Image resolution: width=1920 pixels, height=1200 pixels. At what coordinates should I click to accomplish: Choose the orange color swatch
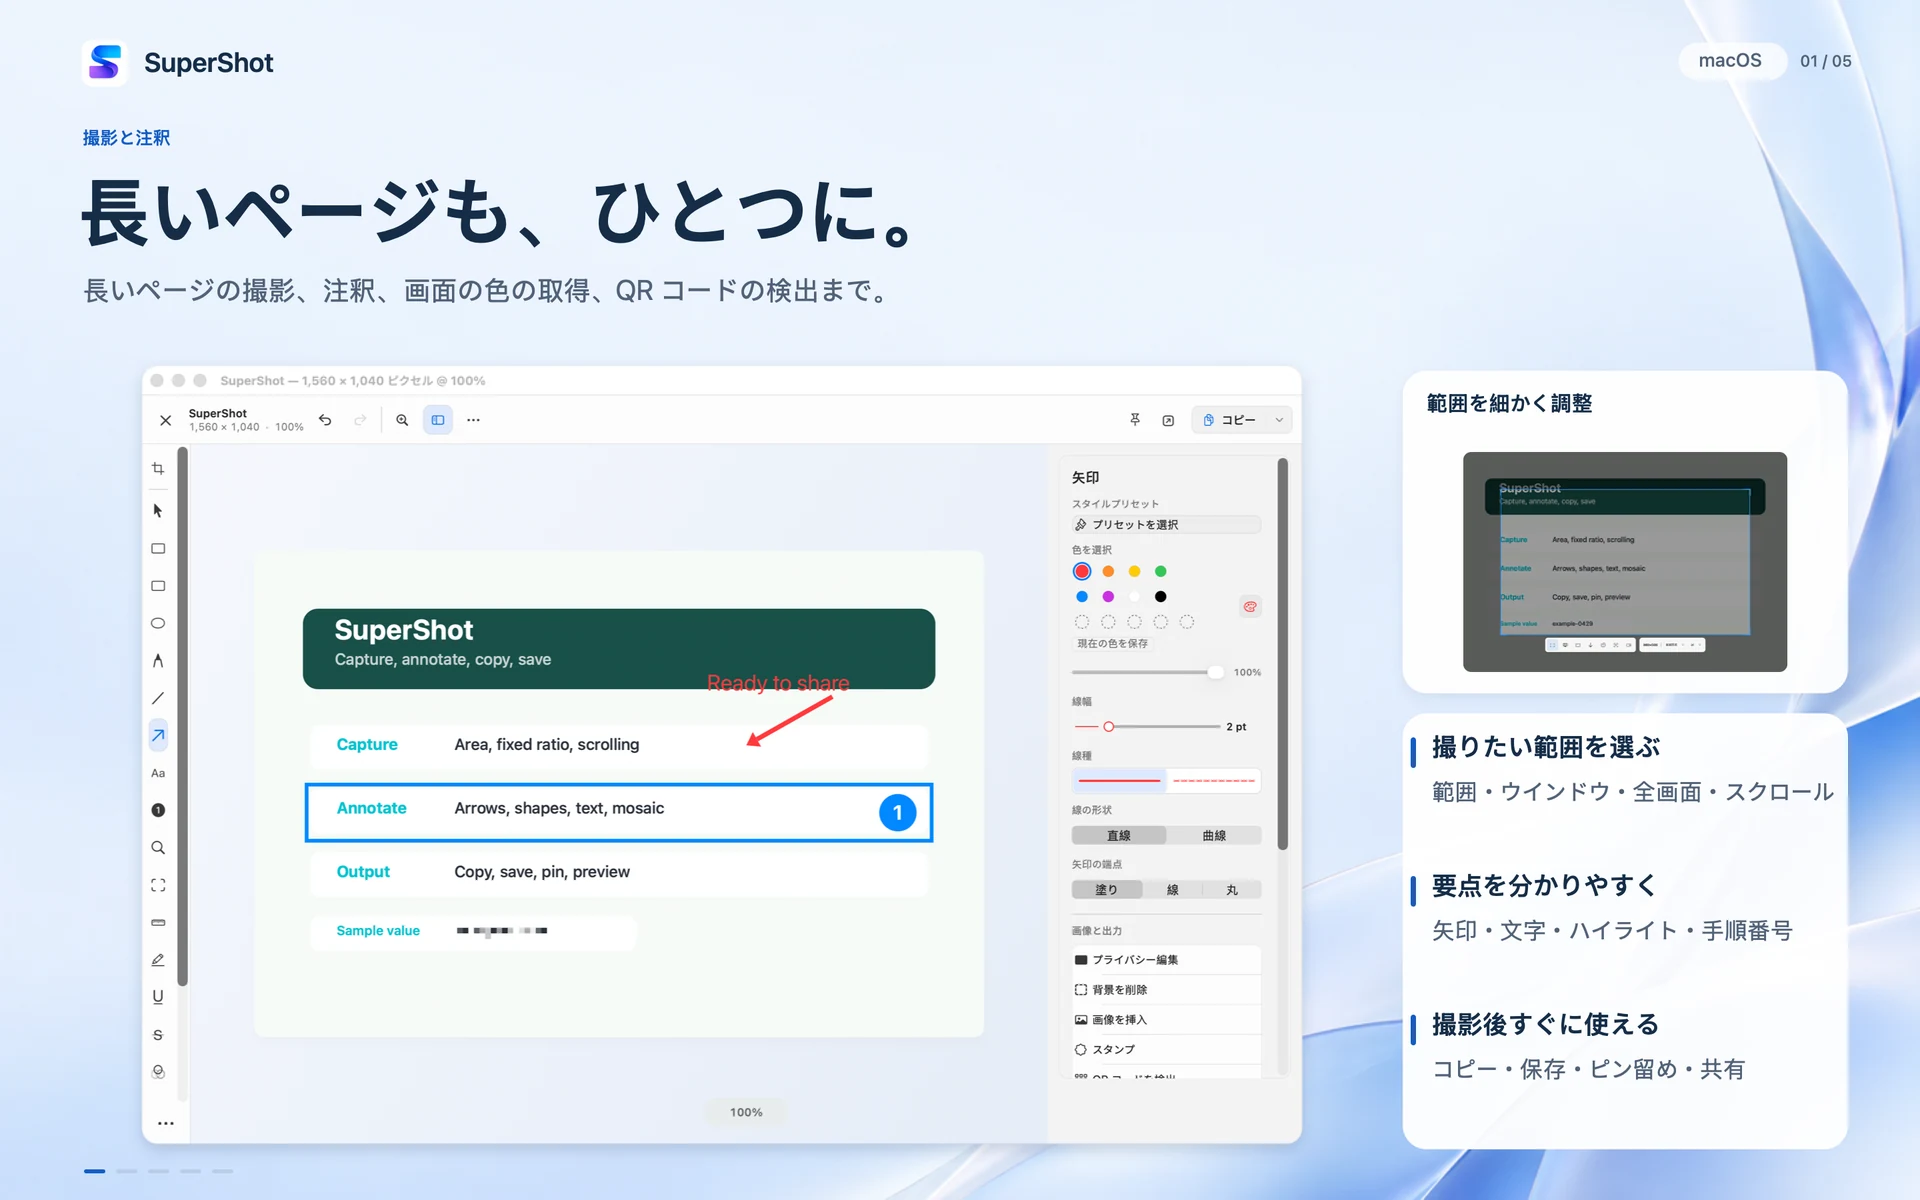tap(1108, 571)
